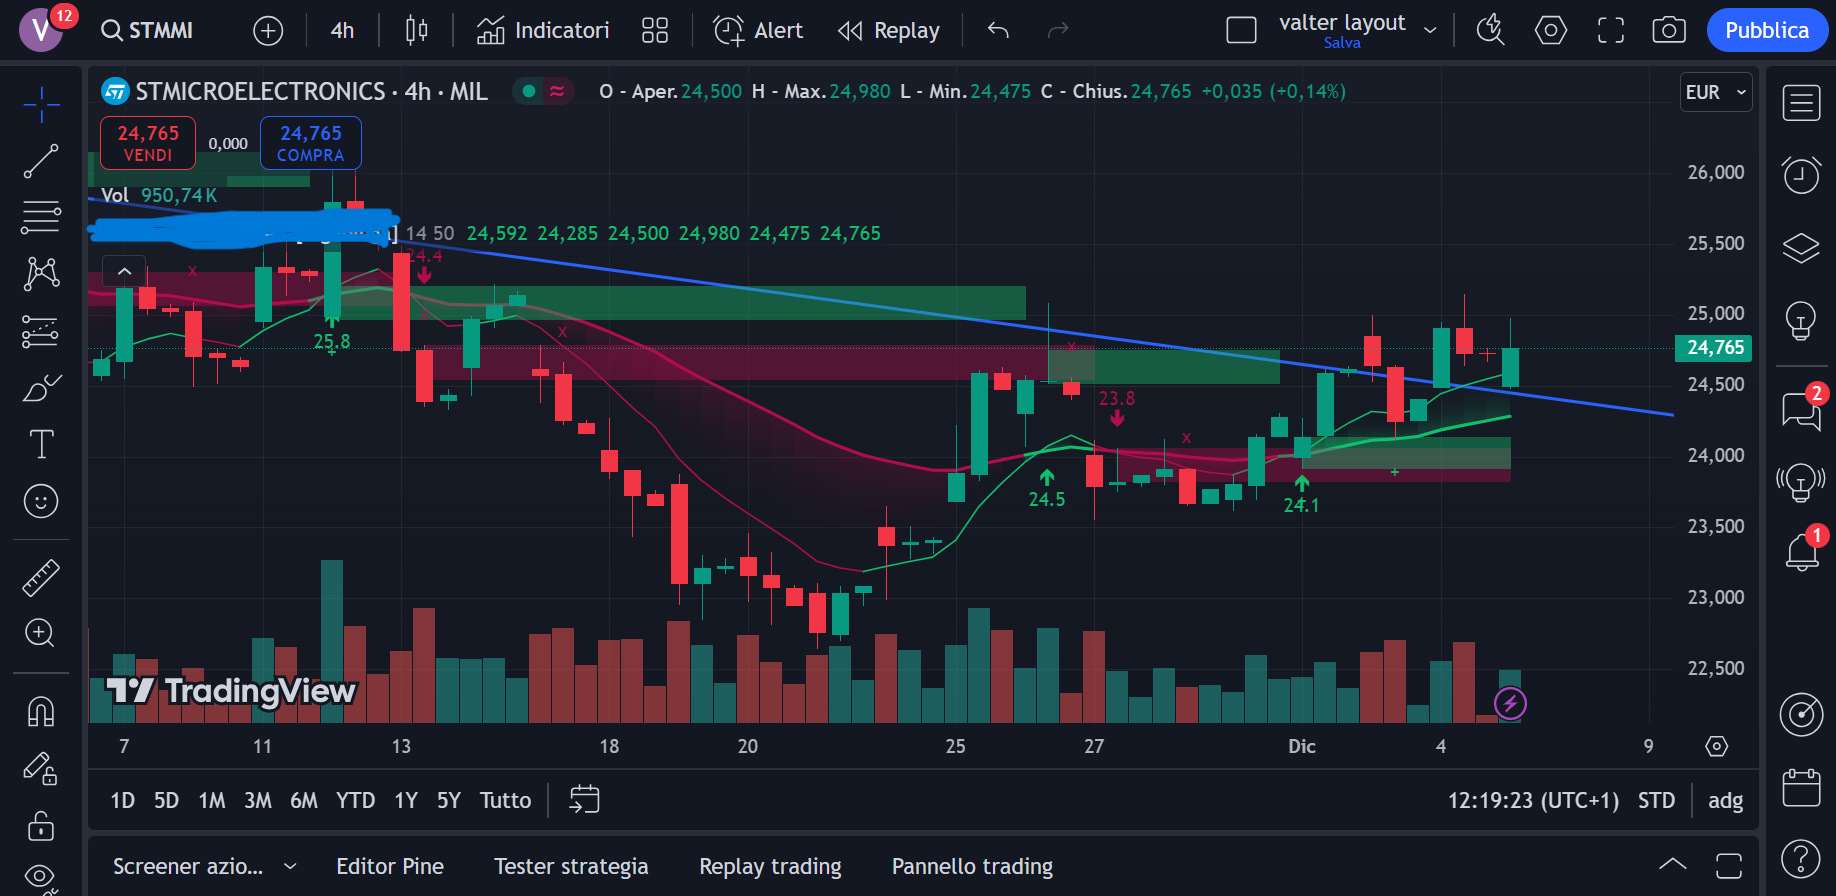Toggle hide all drawings eye icon
Screen dimensions: 1836x896
click(x=41, y=877)
